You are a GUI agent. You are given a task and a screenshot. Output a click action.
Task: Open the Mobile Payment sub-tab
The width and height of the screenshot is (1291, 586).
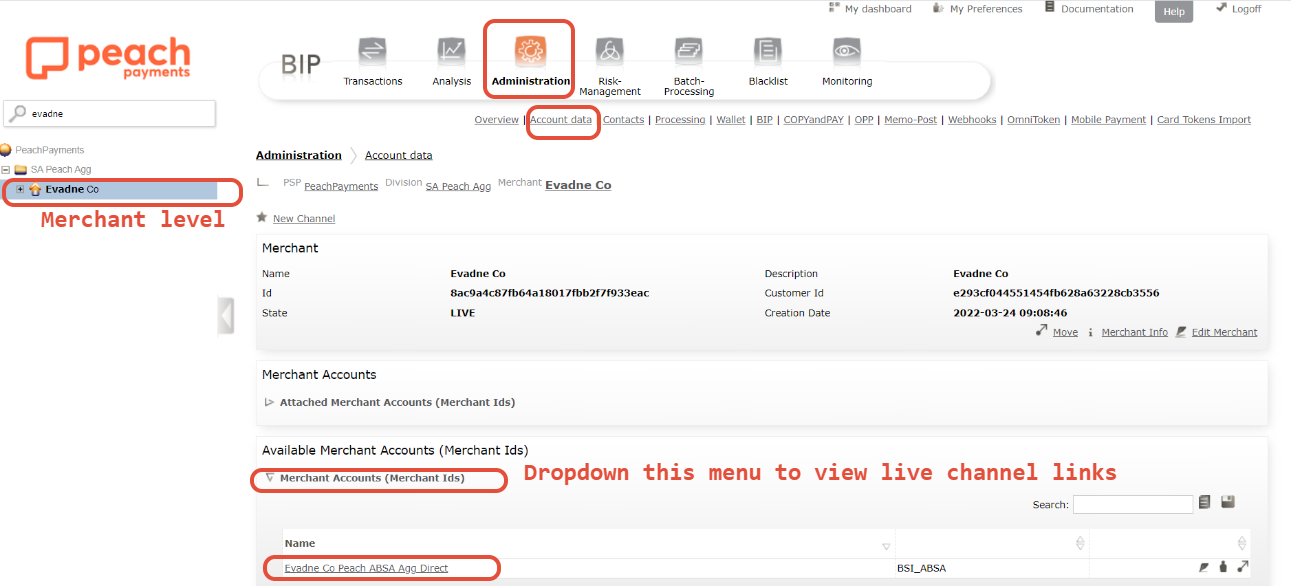1108,120
